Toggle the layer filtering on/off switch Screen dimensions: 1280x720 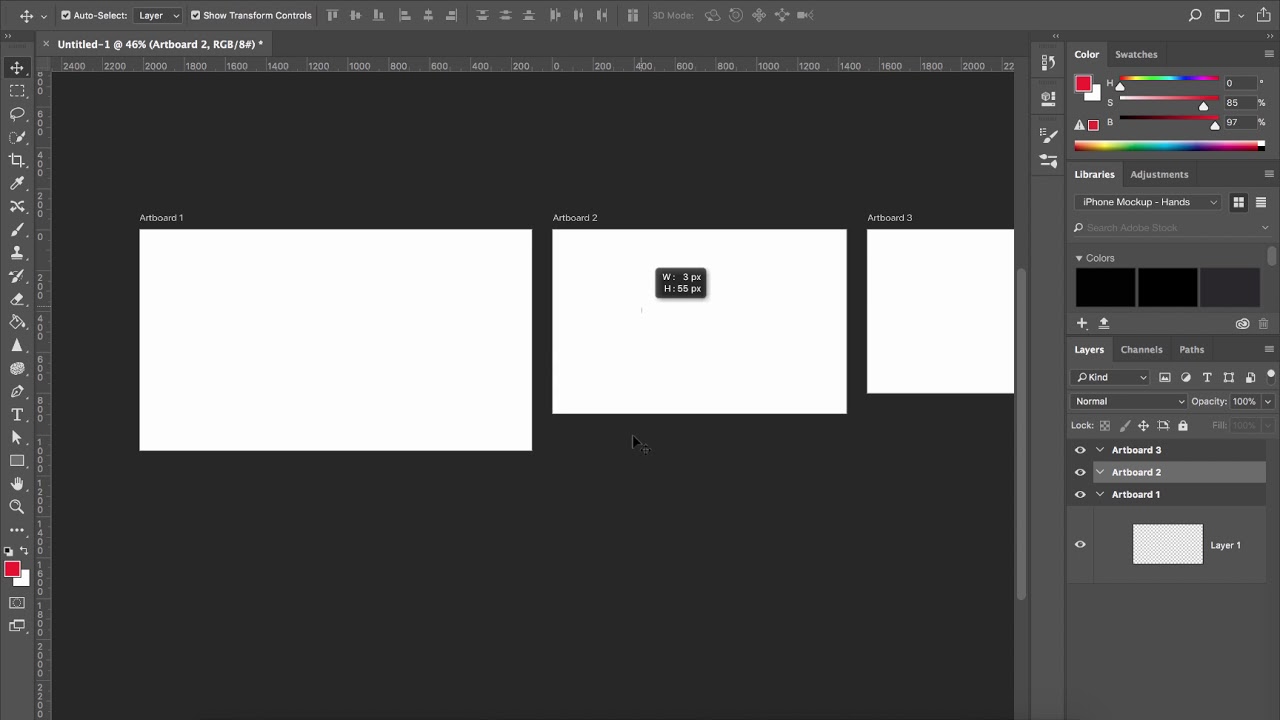pyautogui.click(x=1271, y=376)
